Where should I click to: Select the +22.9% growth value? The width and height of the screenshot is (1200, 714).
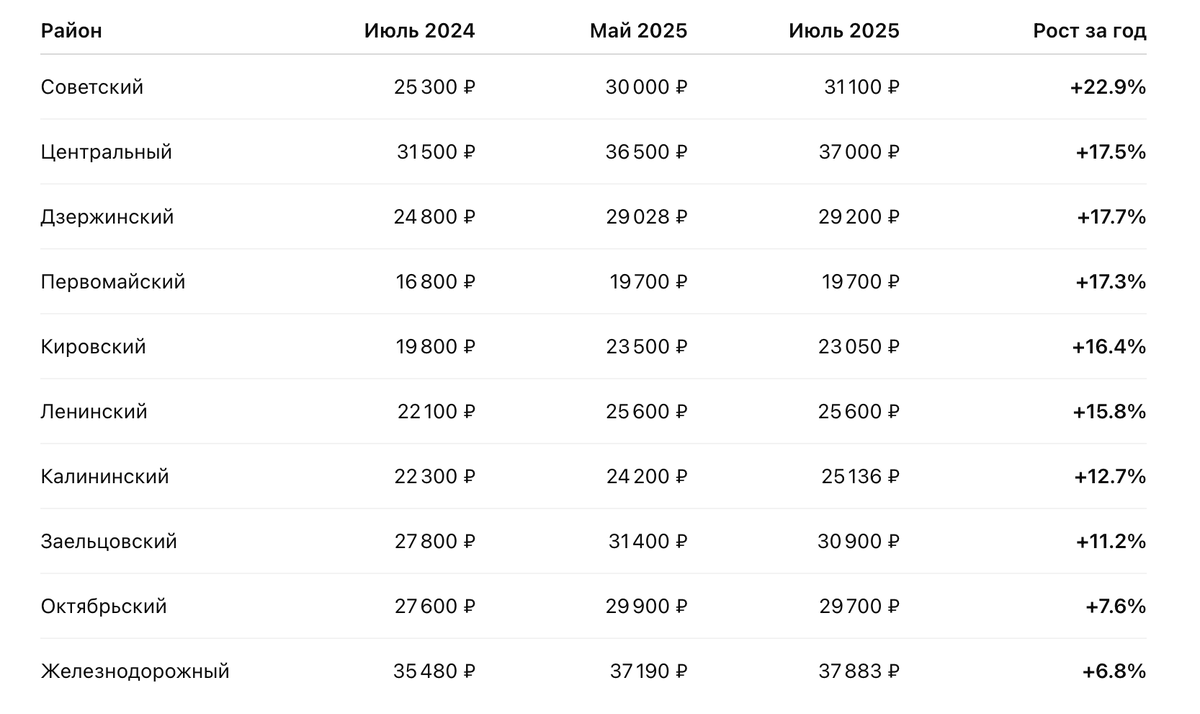click(x=1108, y=87)
